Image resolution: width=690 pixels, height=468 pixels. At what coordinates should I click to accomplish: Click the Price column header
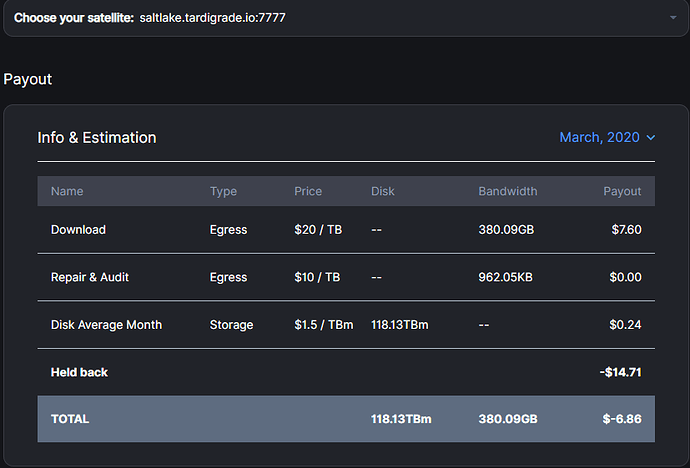[308, 191]
